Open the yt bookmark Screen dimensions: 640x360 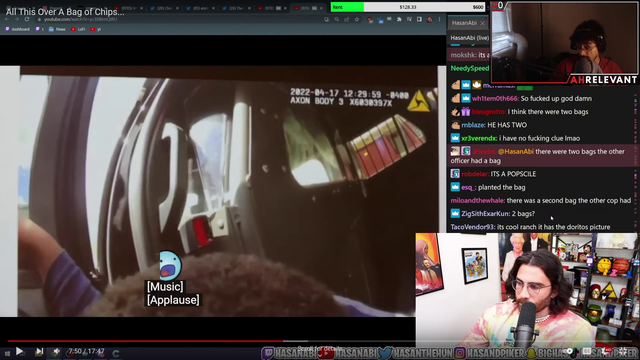point(96,29)
